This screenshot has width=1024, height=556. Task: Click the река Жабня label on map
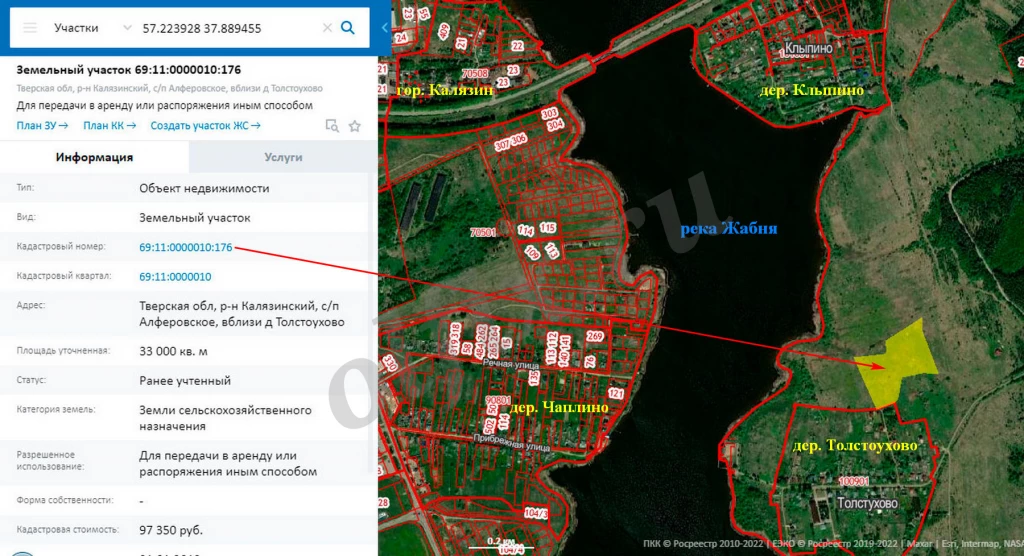point(728,229)
